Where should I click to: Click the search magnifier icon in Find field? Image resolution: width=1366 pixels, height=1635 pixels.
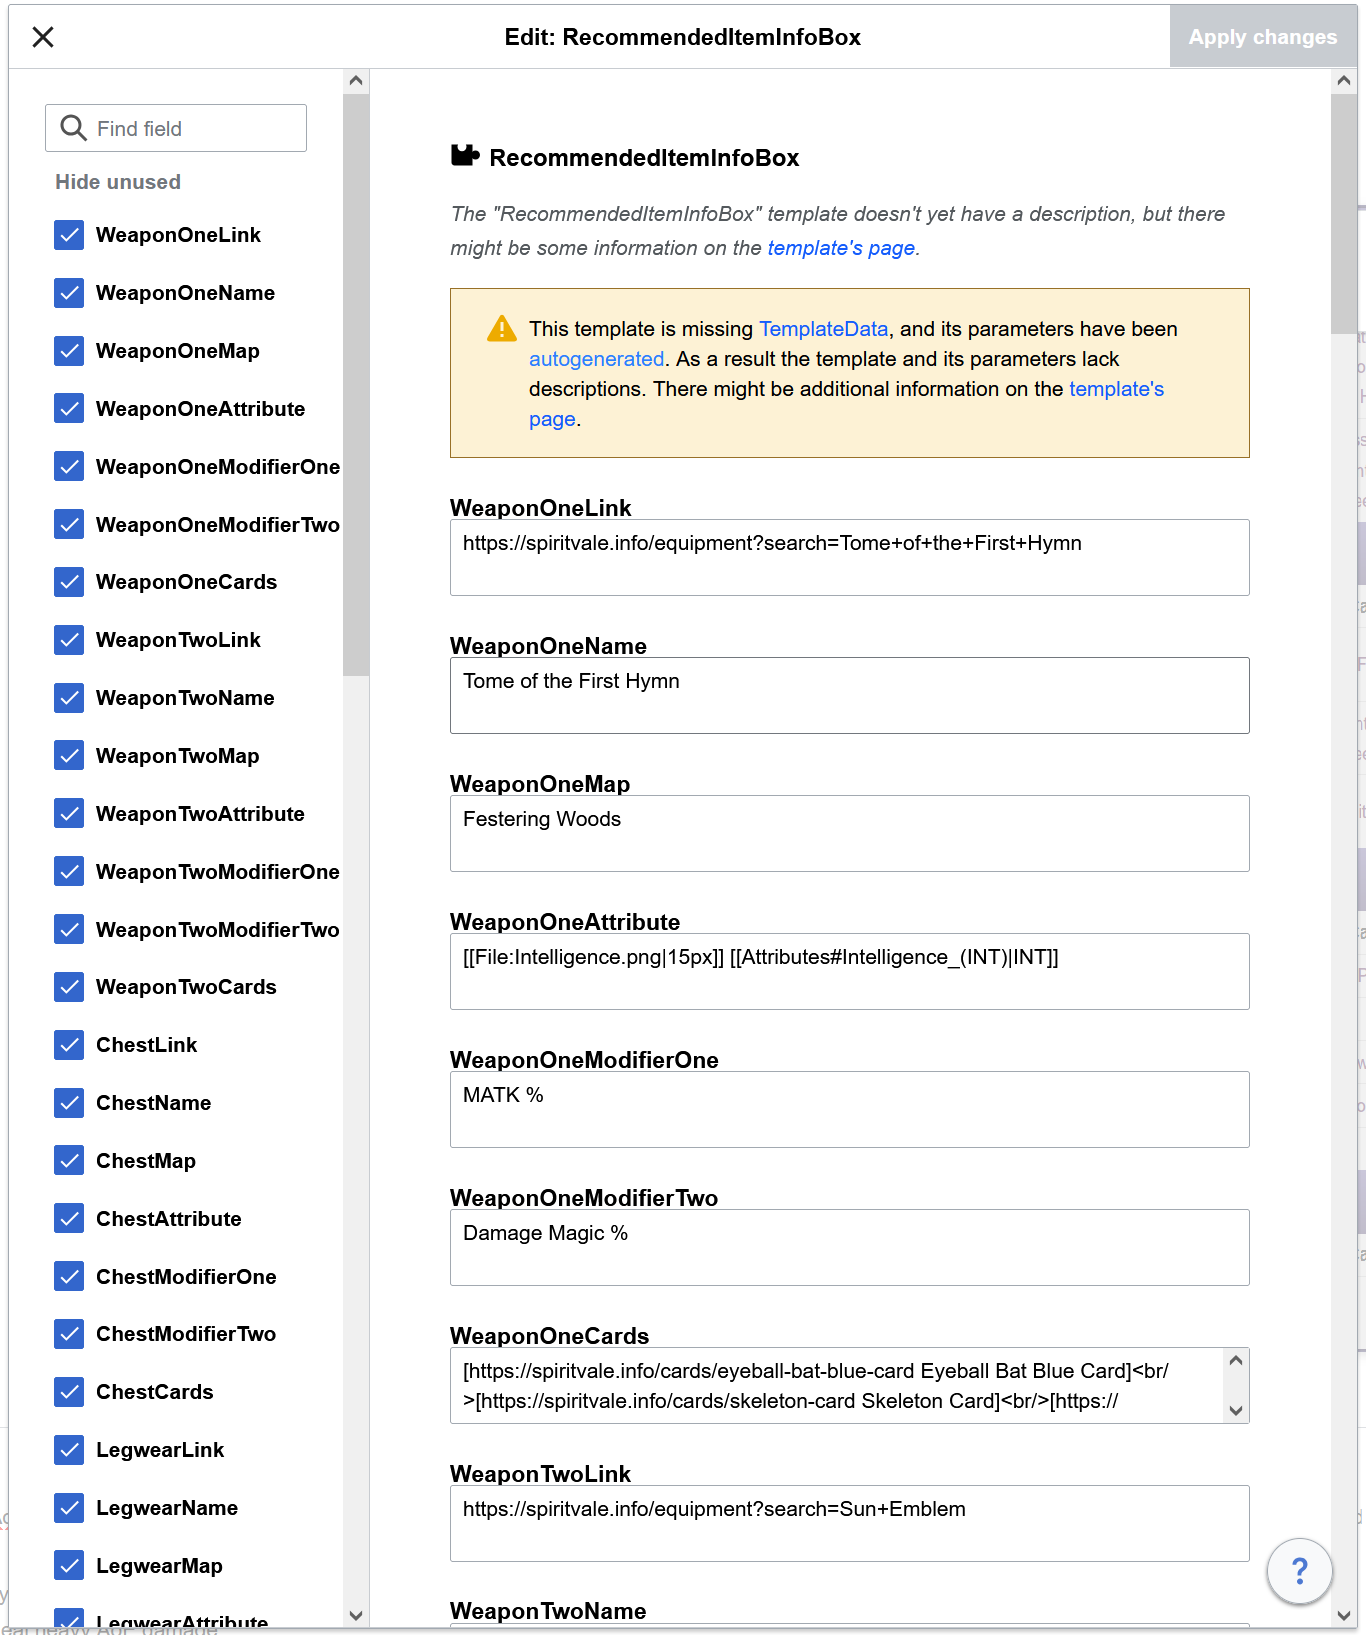tap(73, 128)
